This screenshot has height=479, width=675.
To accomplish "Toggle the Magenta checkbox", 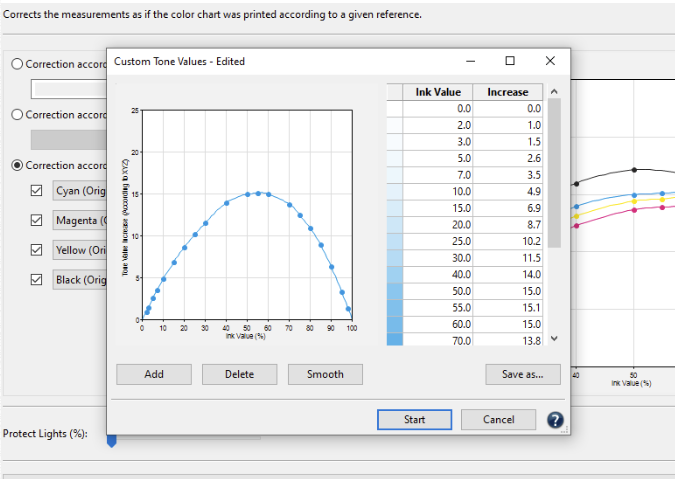I will (x=37, y=220).
